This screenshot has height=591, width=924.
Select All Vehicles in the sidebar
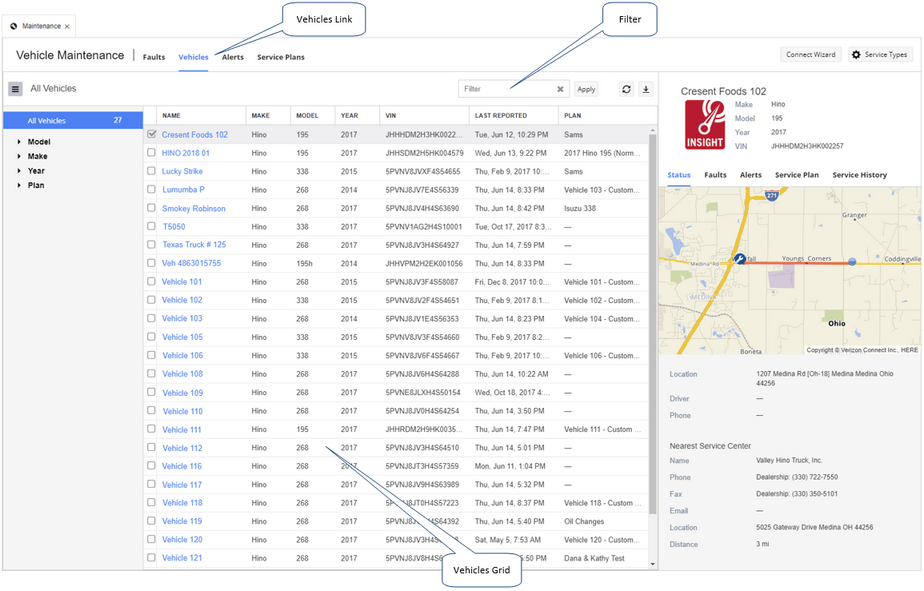[73, 120]
